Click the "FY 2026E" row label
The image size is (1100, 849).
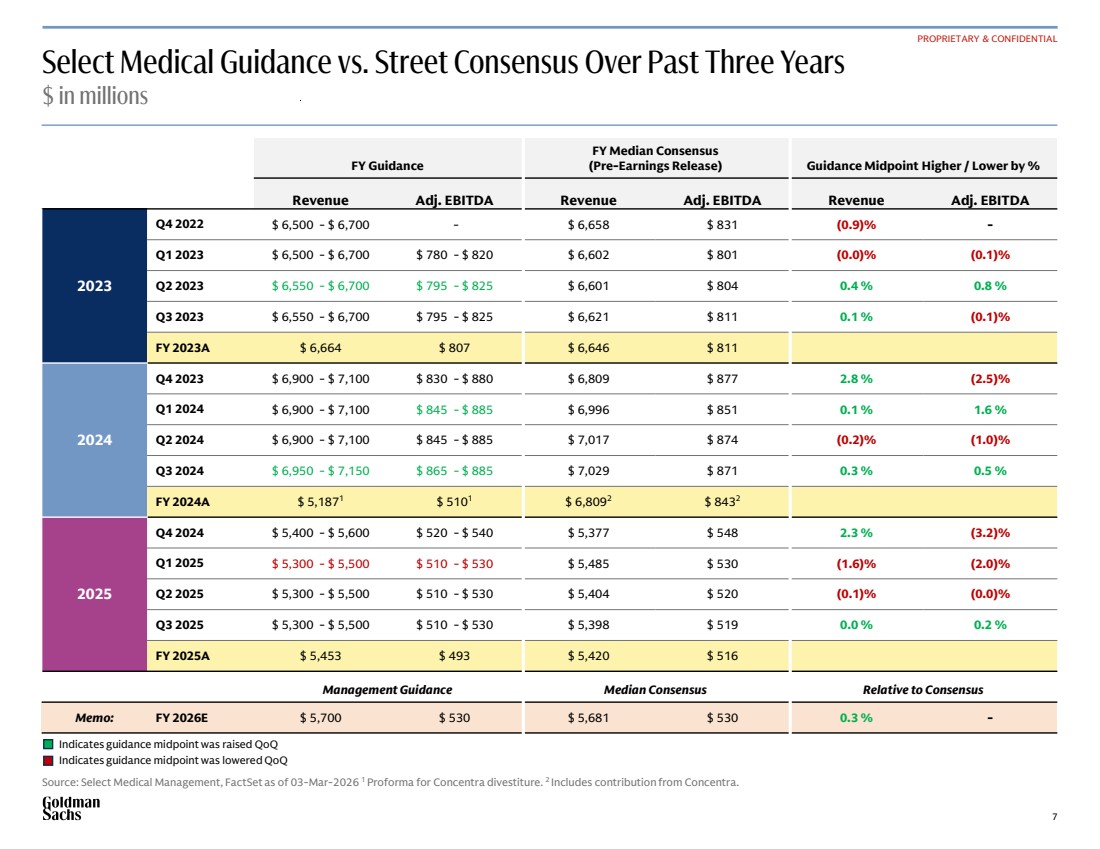click(x=182, y=718)
